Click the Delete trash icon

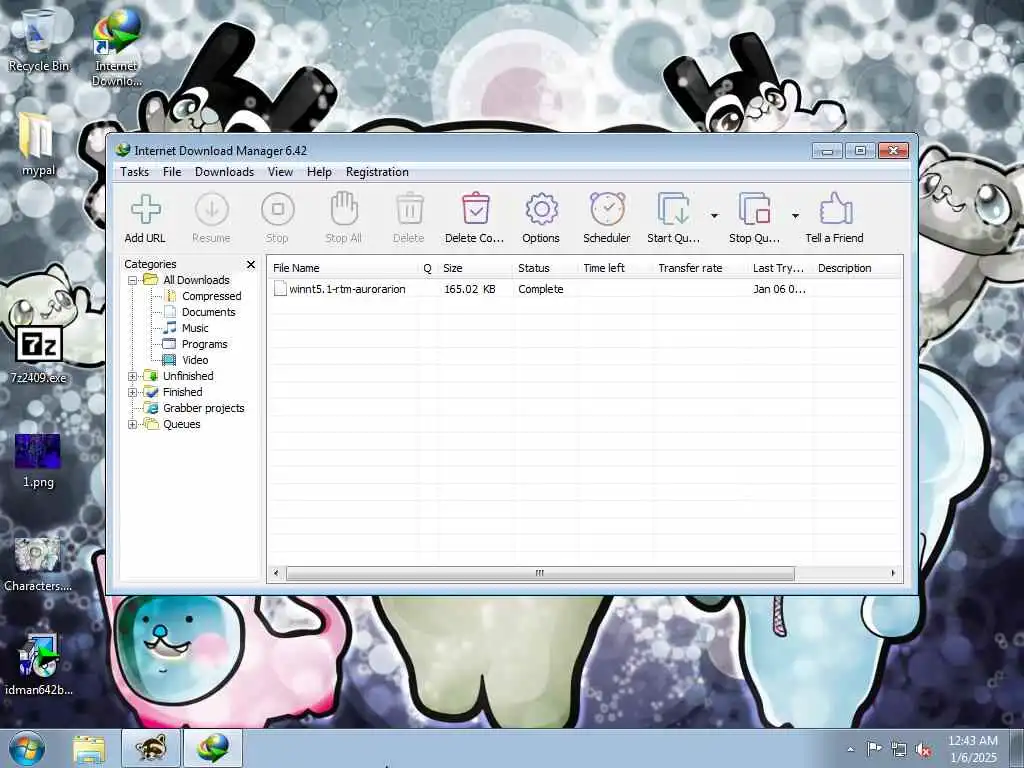click(409, 209)
